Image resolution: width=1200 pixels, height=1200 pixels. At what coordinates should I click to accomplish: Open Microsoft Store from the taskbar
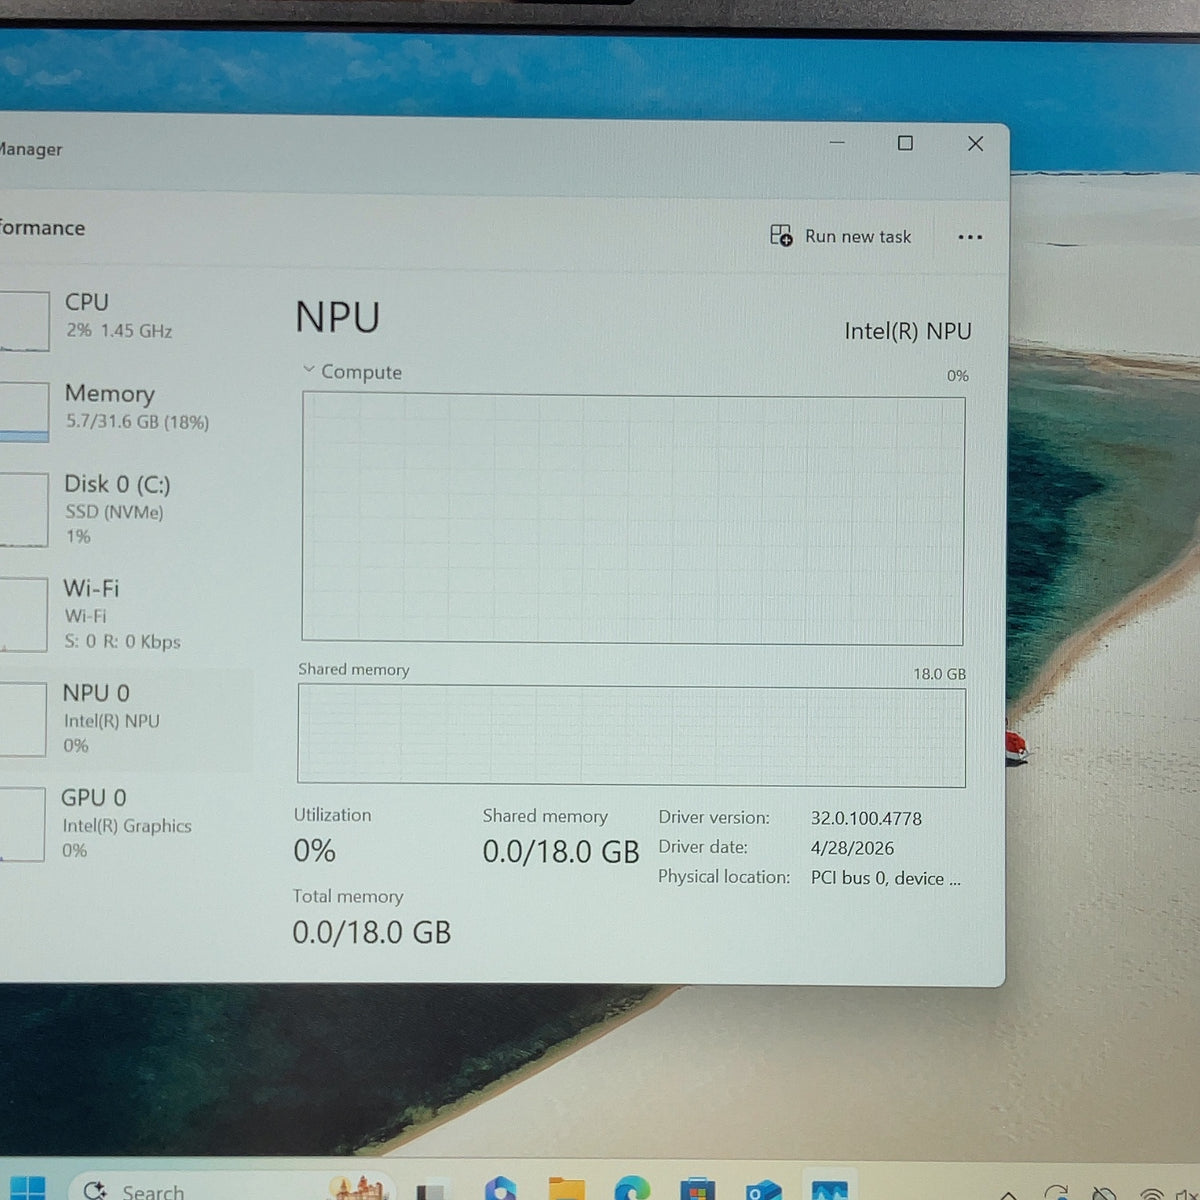tap(697, 1189)
